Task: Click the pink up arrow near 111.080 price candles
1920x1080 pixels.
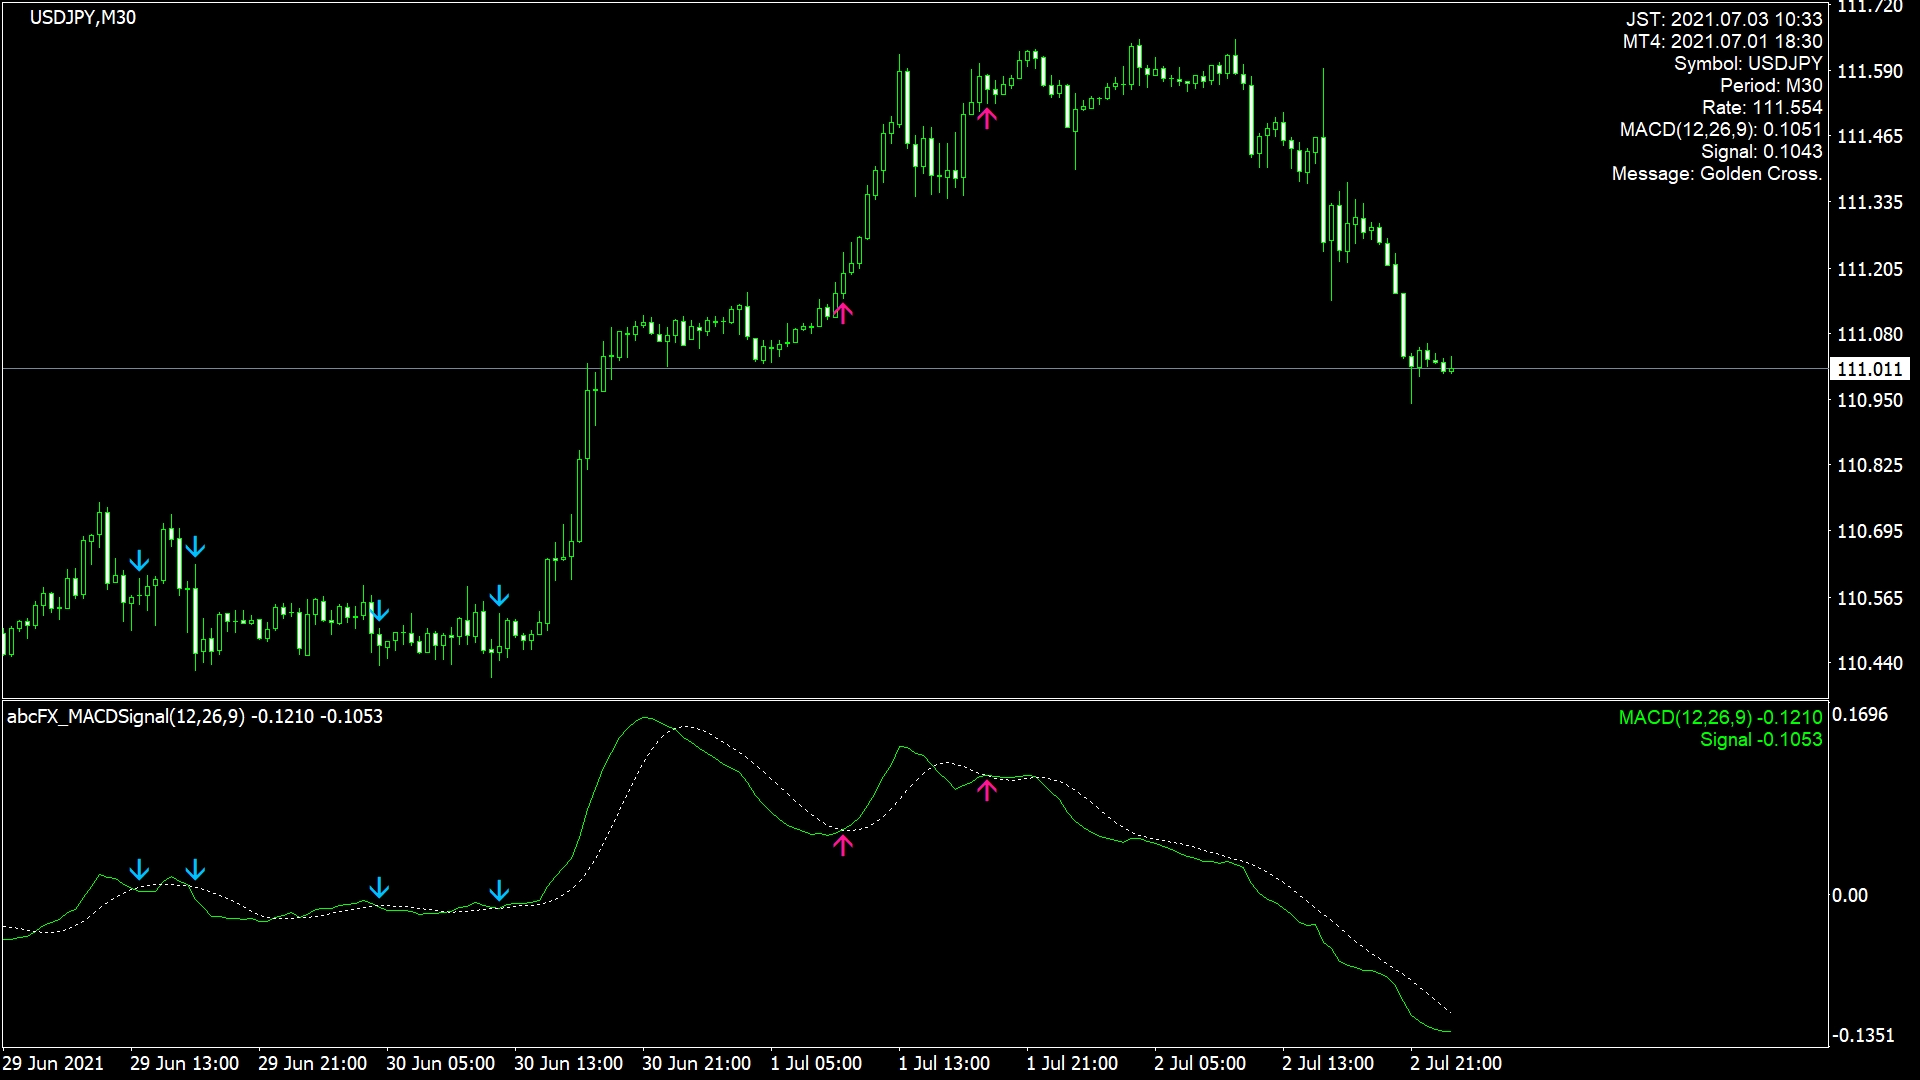Action: (843, 313)
